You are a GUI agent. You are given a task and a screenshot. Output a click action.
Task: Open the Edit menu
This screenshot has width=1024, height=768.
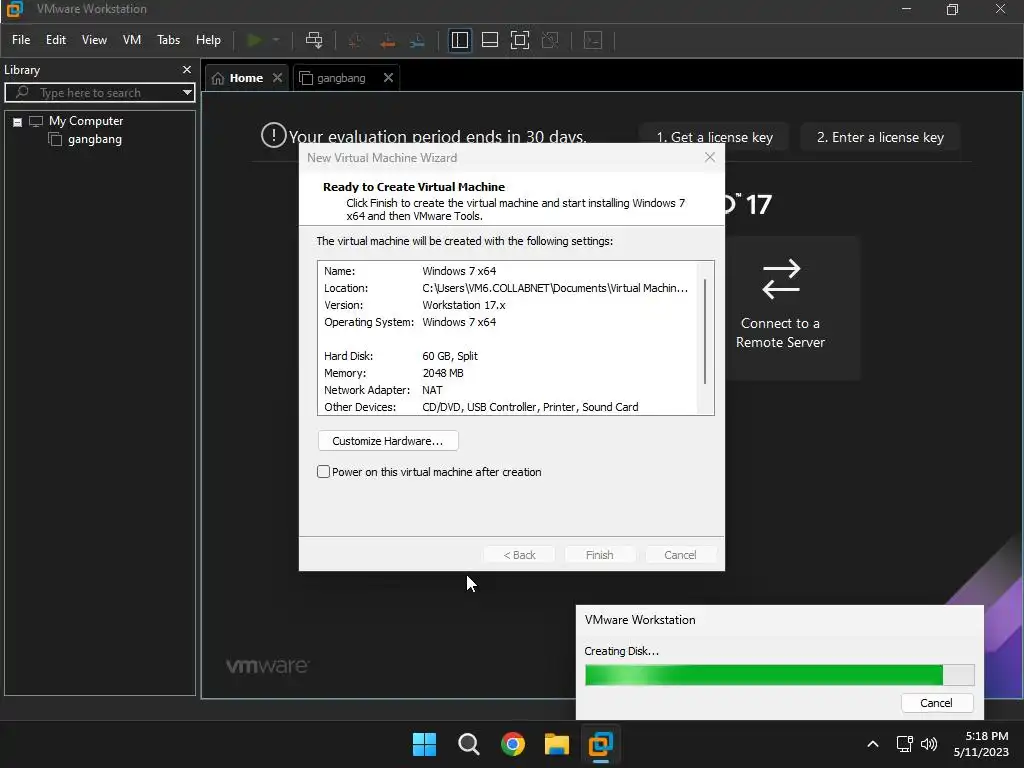pos(56,40)
